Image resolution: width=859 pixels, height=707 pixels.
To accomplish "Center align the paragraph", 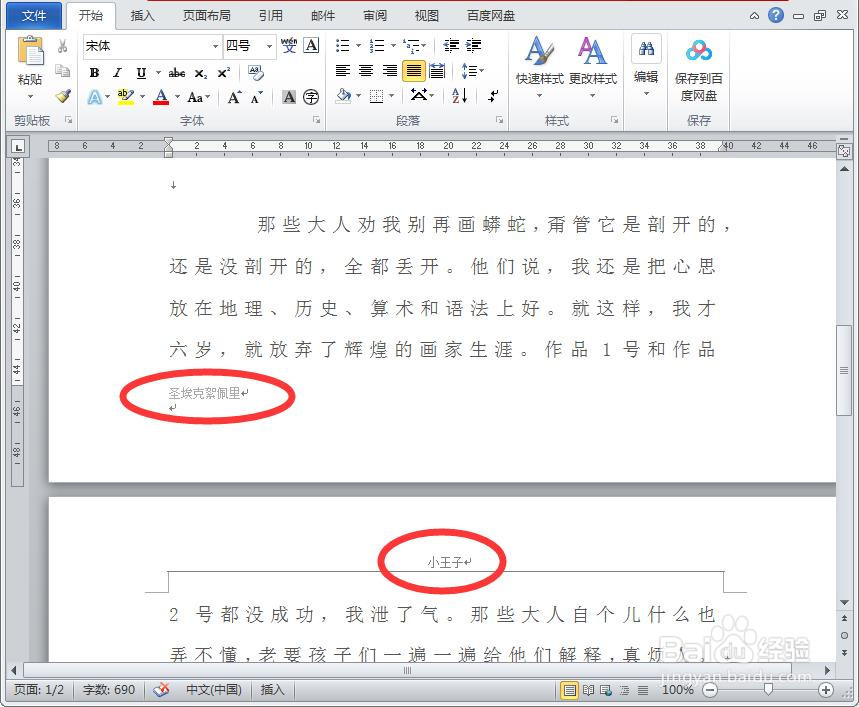I will 366,71.
